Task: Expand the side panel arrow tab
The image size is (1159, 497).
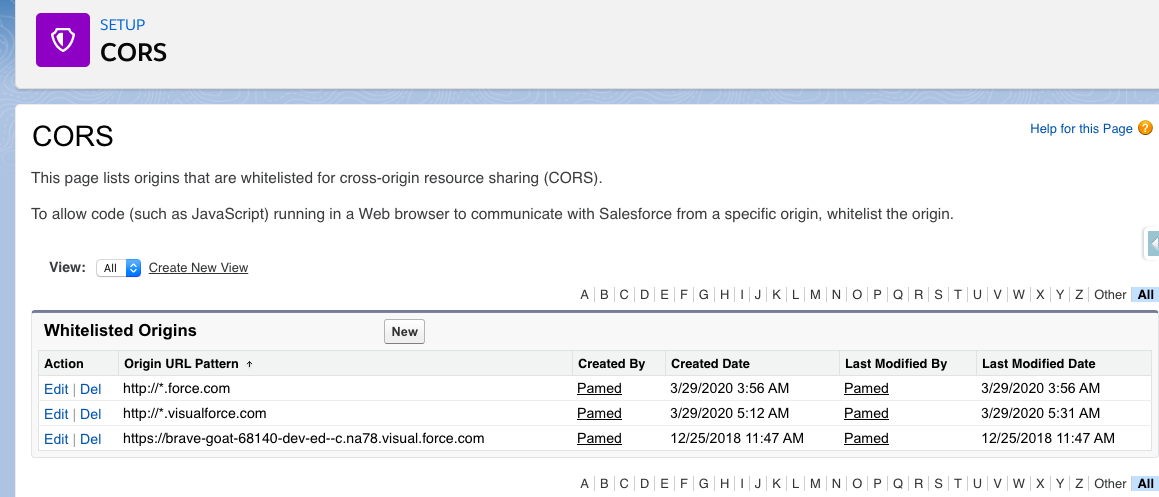Action: [1152, 243]
